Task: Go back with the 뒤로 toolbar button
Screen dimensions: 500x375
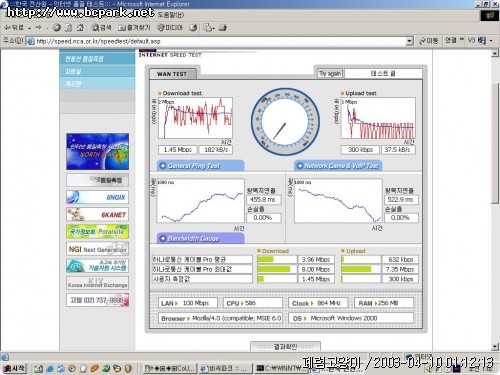Action: coord(14,28)
